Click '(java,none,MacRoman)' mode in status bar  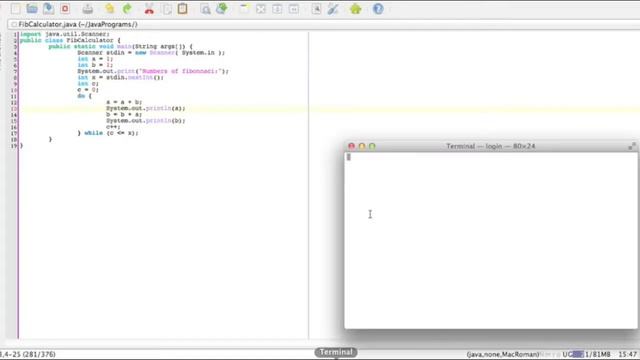503,354
